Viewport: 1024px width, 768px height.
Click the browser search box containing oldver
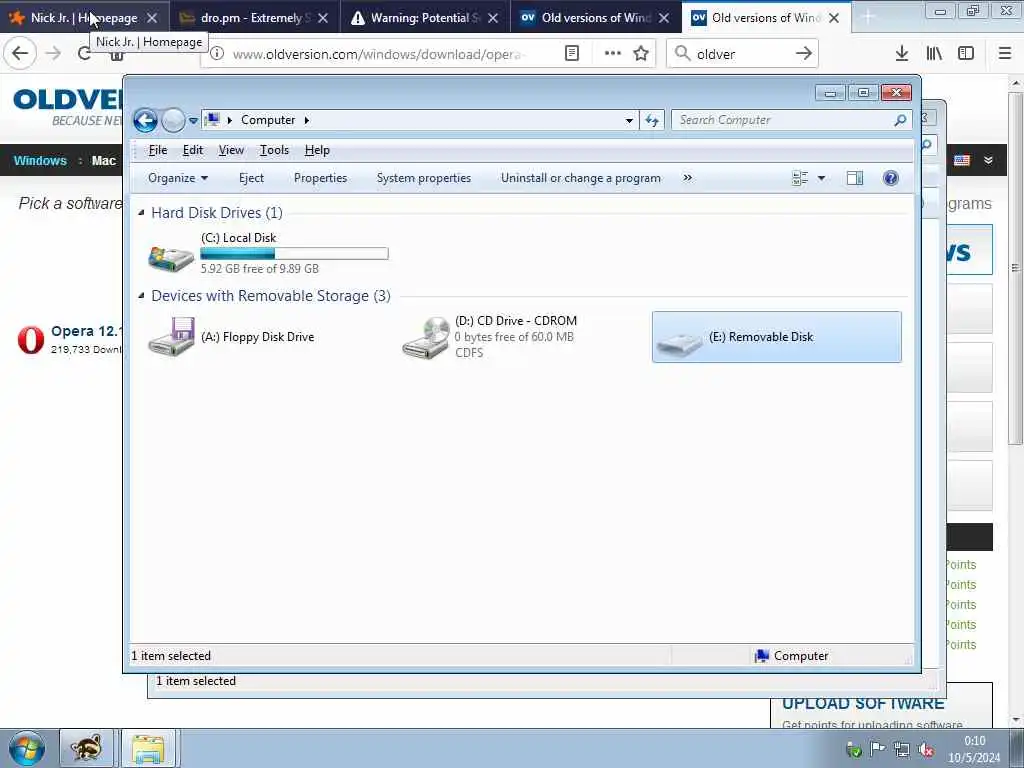[x=742, y=54]
